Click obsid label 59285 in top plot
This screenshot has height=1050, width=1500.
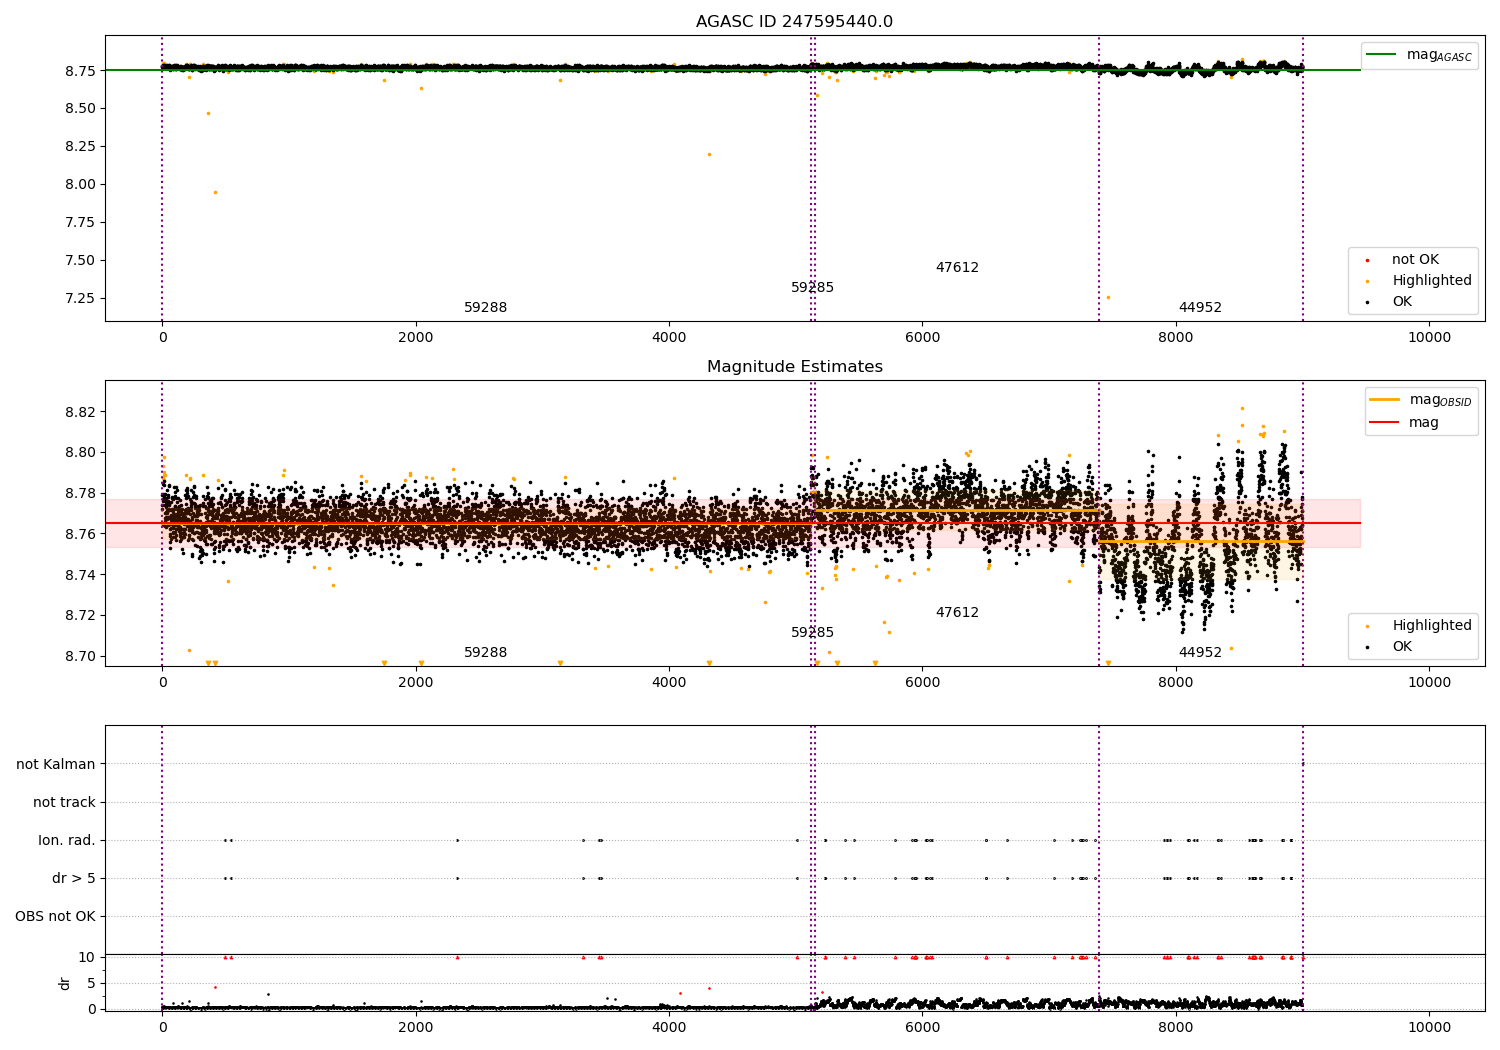click(x=812, y=287)
